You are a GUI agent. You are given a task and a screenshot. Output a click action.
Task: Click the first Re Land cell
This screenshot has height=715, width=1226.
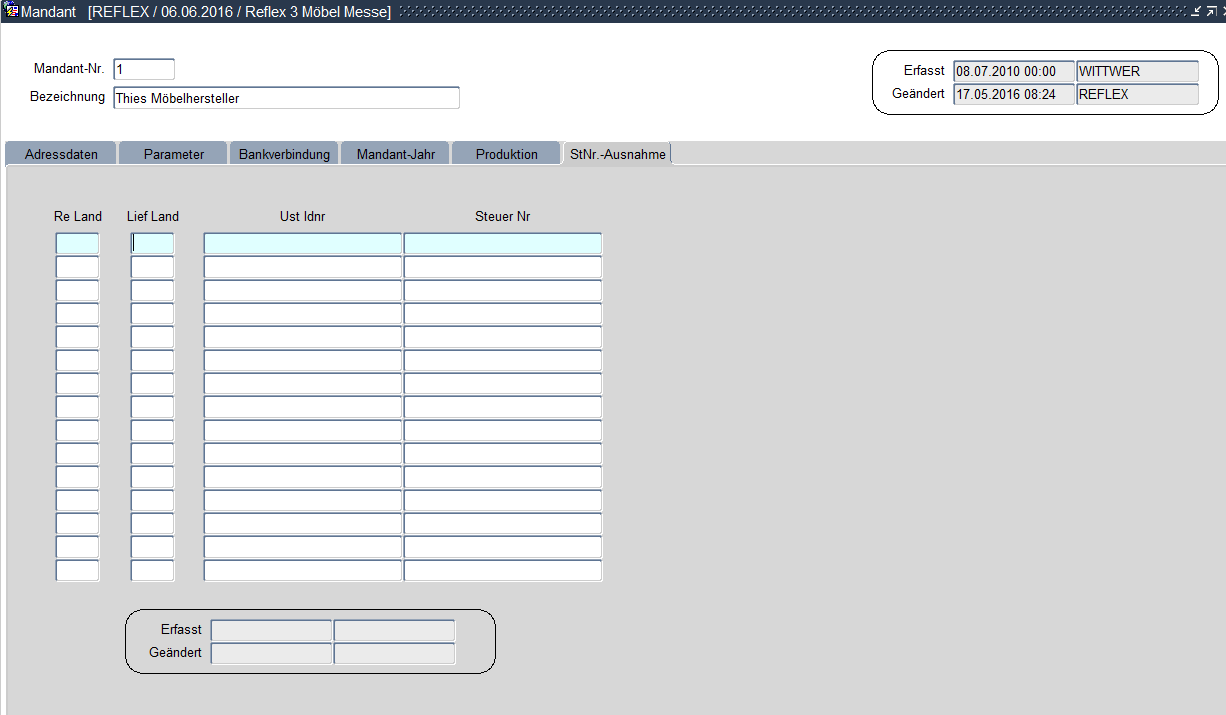77,243
